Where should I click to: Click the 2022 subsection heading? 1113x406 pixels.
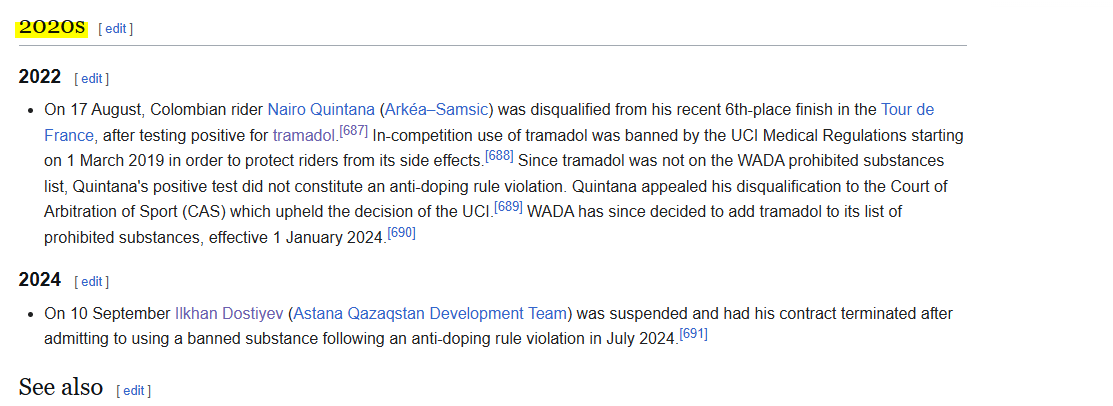tap(40, 77)
